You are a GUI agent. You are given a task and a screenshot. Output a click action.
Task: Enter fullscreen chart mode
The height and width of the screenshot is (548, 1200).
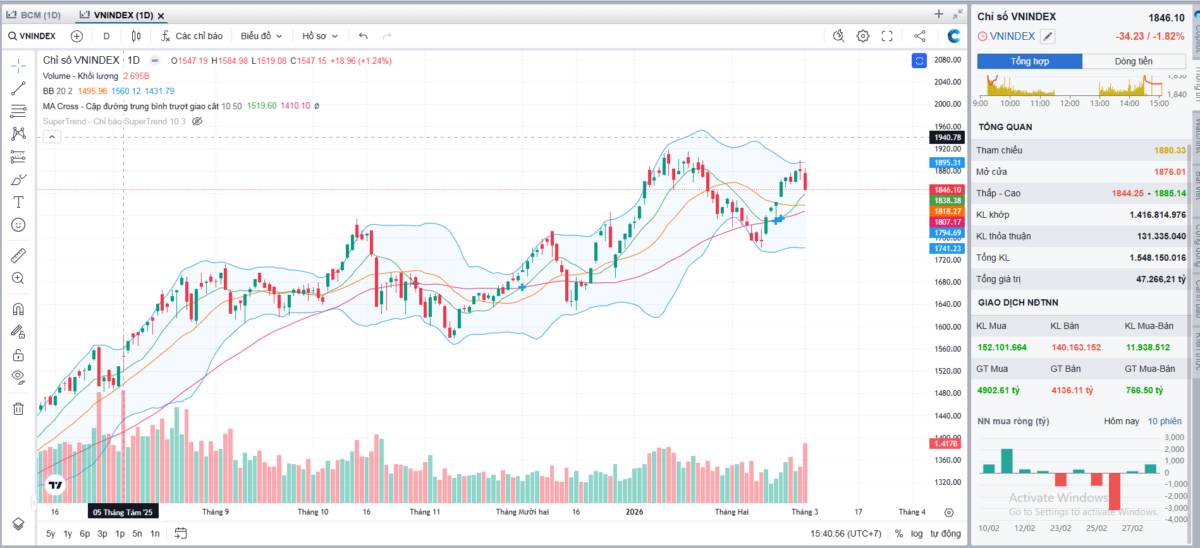(887, 36)
